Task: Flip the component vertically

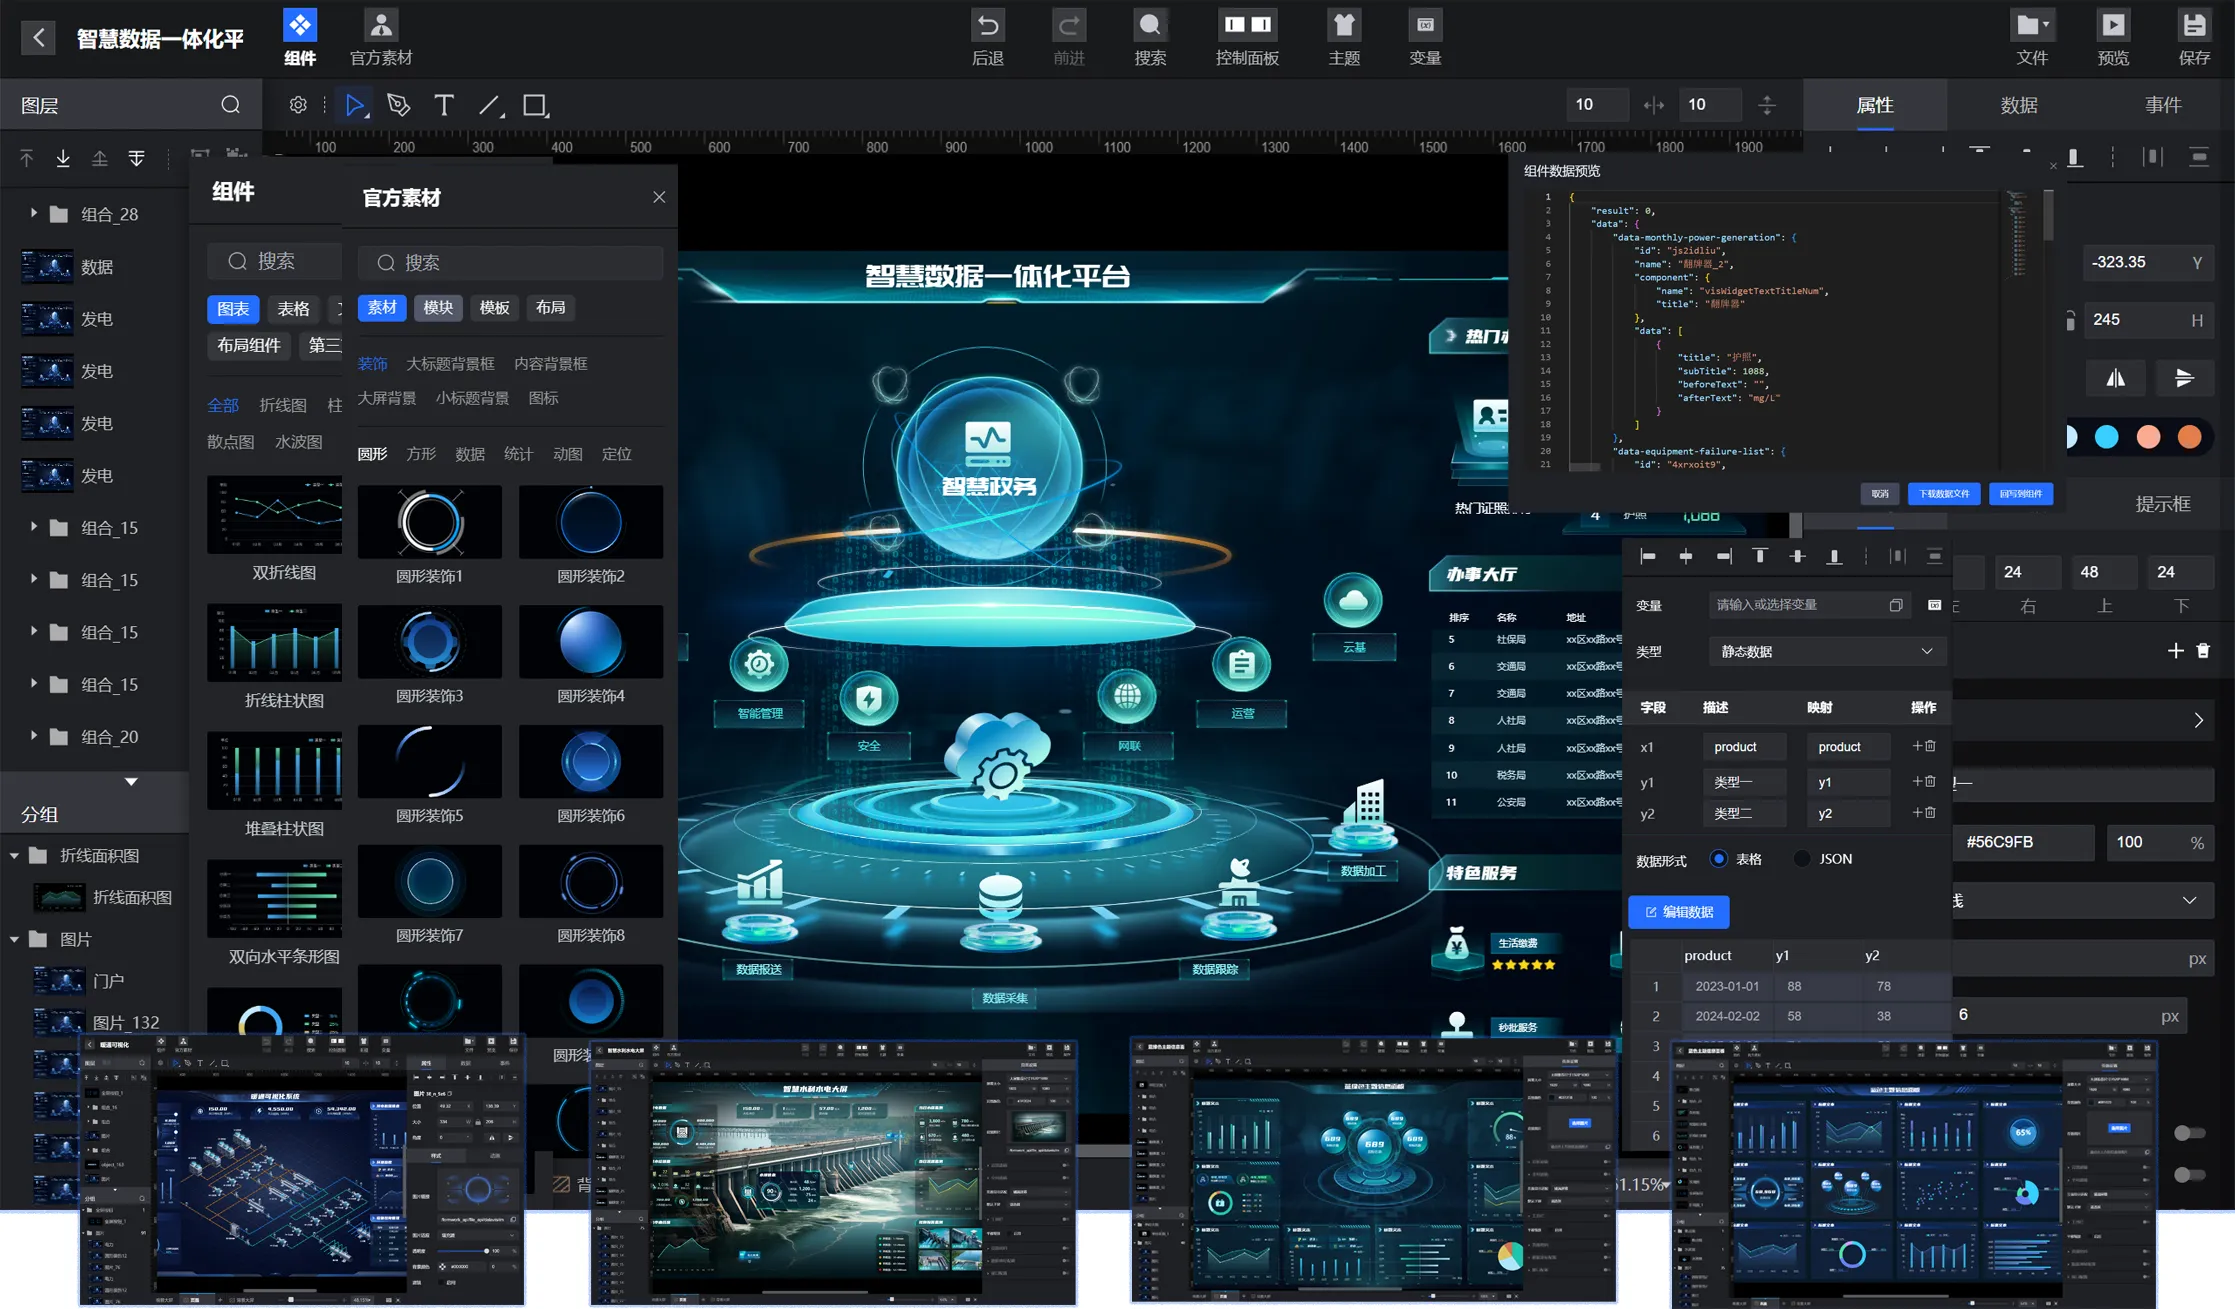Action: [2184, 378]
